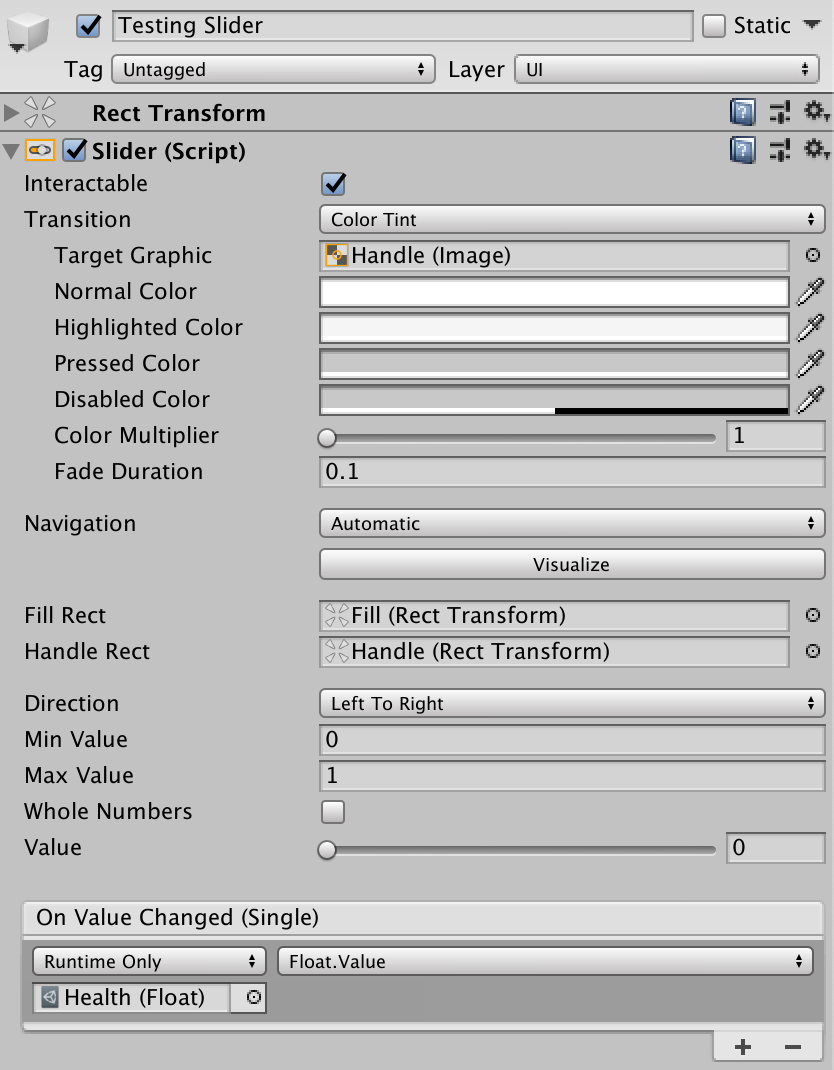The height and width of the screenshot is (1070, 834).
Task: Open Slider component help reference icon
Action: 742,151
